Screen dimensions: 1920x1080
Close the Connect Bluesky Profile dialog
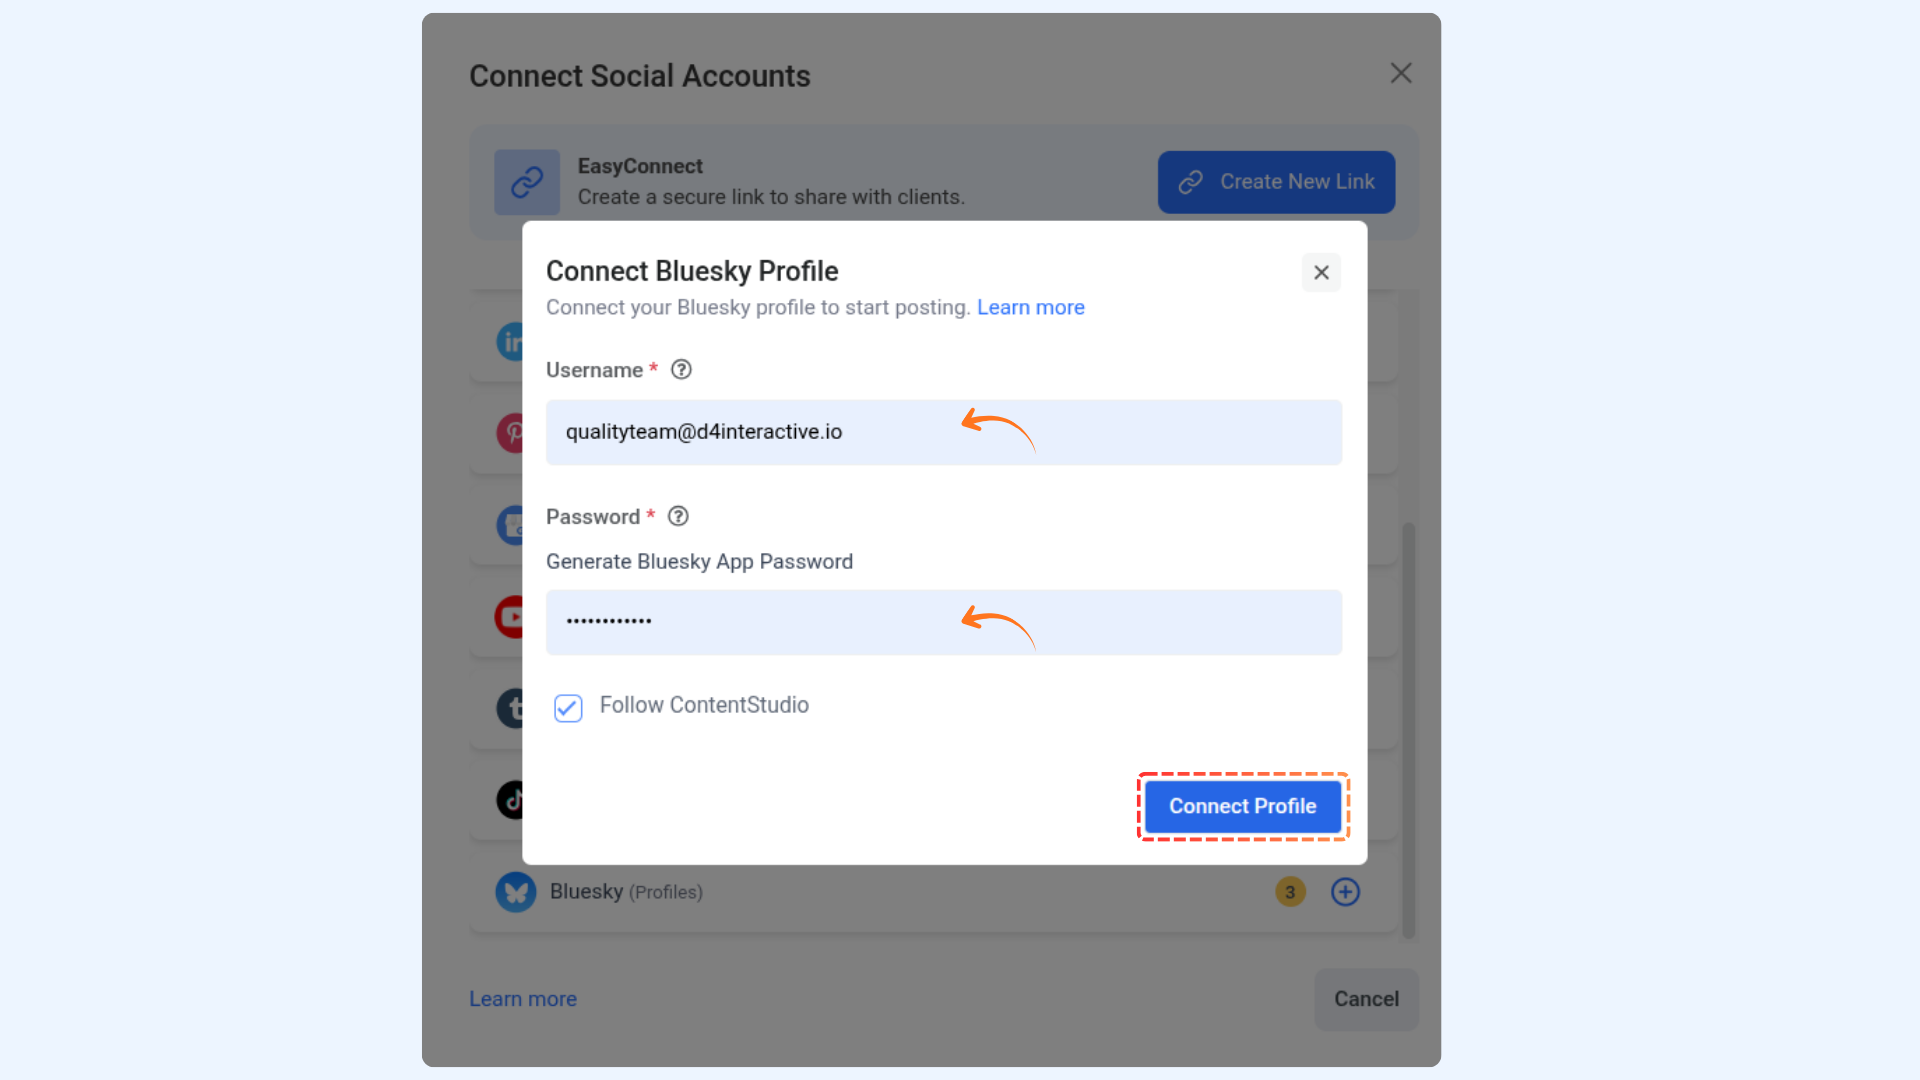tap(1321, 272)
